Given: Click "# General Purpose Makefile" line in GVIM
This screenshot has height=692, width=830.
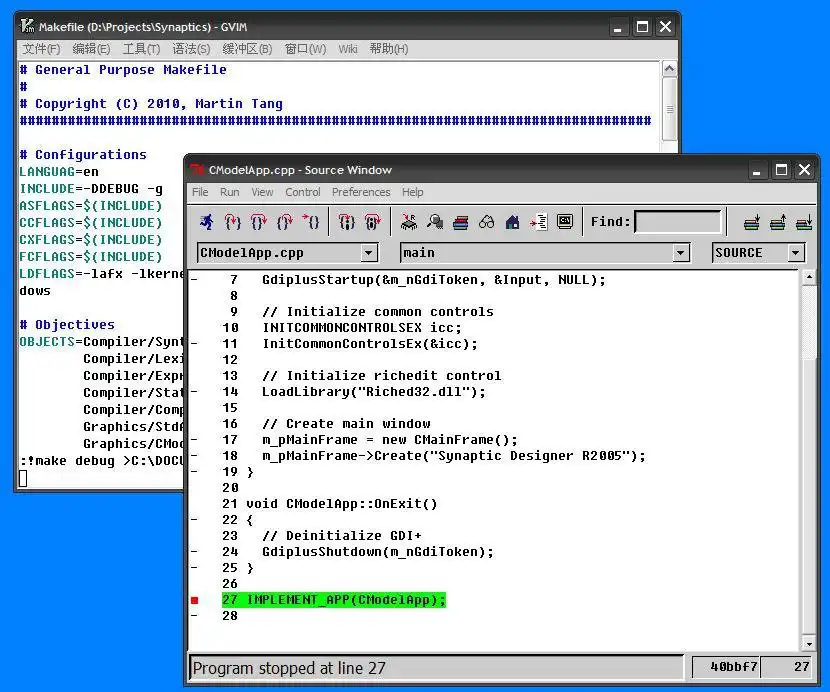Looking at the screenshot, I should (123, 70).
